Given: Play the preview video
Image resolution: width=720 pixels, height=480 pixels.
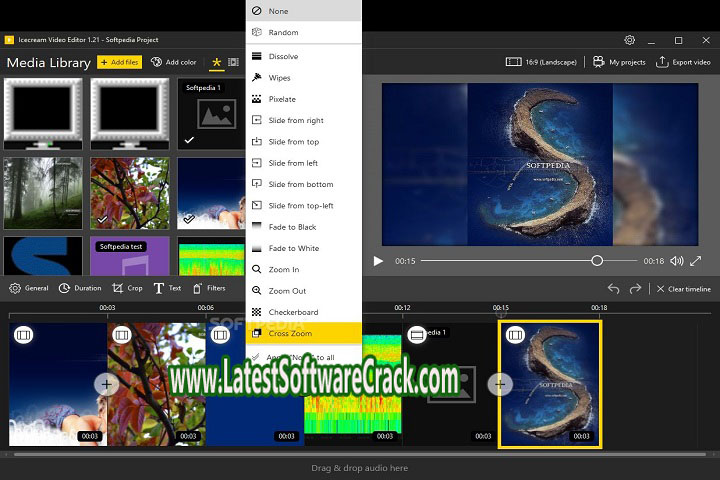Looking at the screenshot, I should point(378,261).
